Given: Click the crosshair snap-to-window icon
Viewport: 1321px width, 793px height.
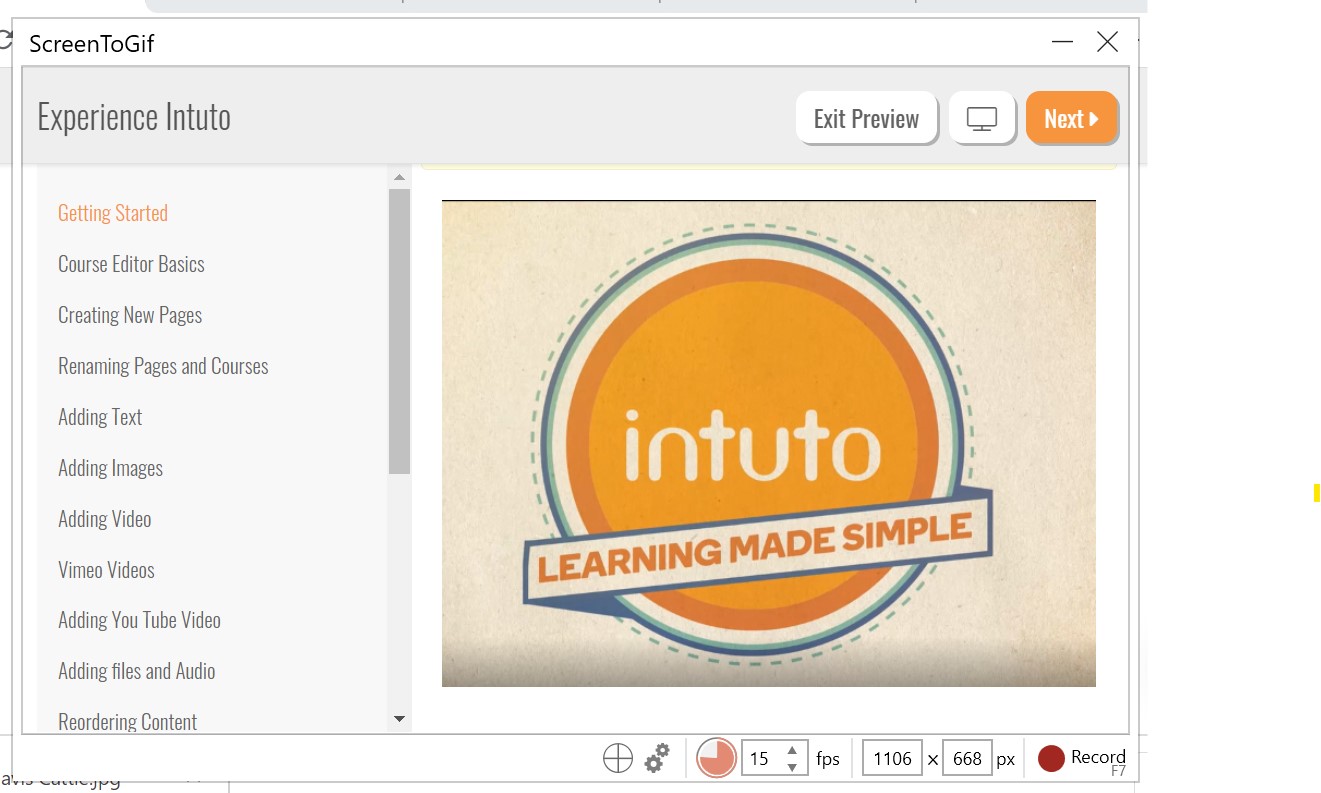Looking at the screenshot, I should [x=618, y=759].
